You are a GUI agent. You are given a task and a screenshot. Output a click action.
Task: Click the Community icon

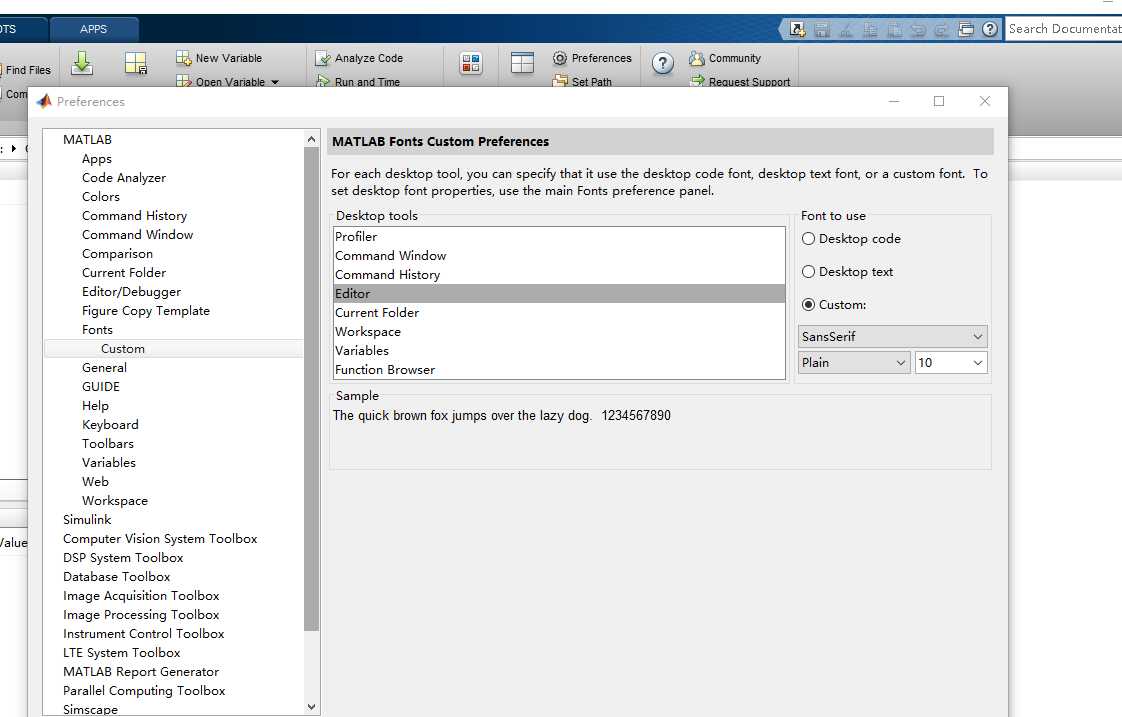(696, 58)
